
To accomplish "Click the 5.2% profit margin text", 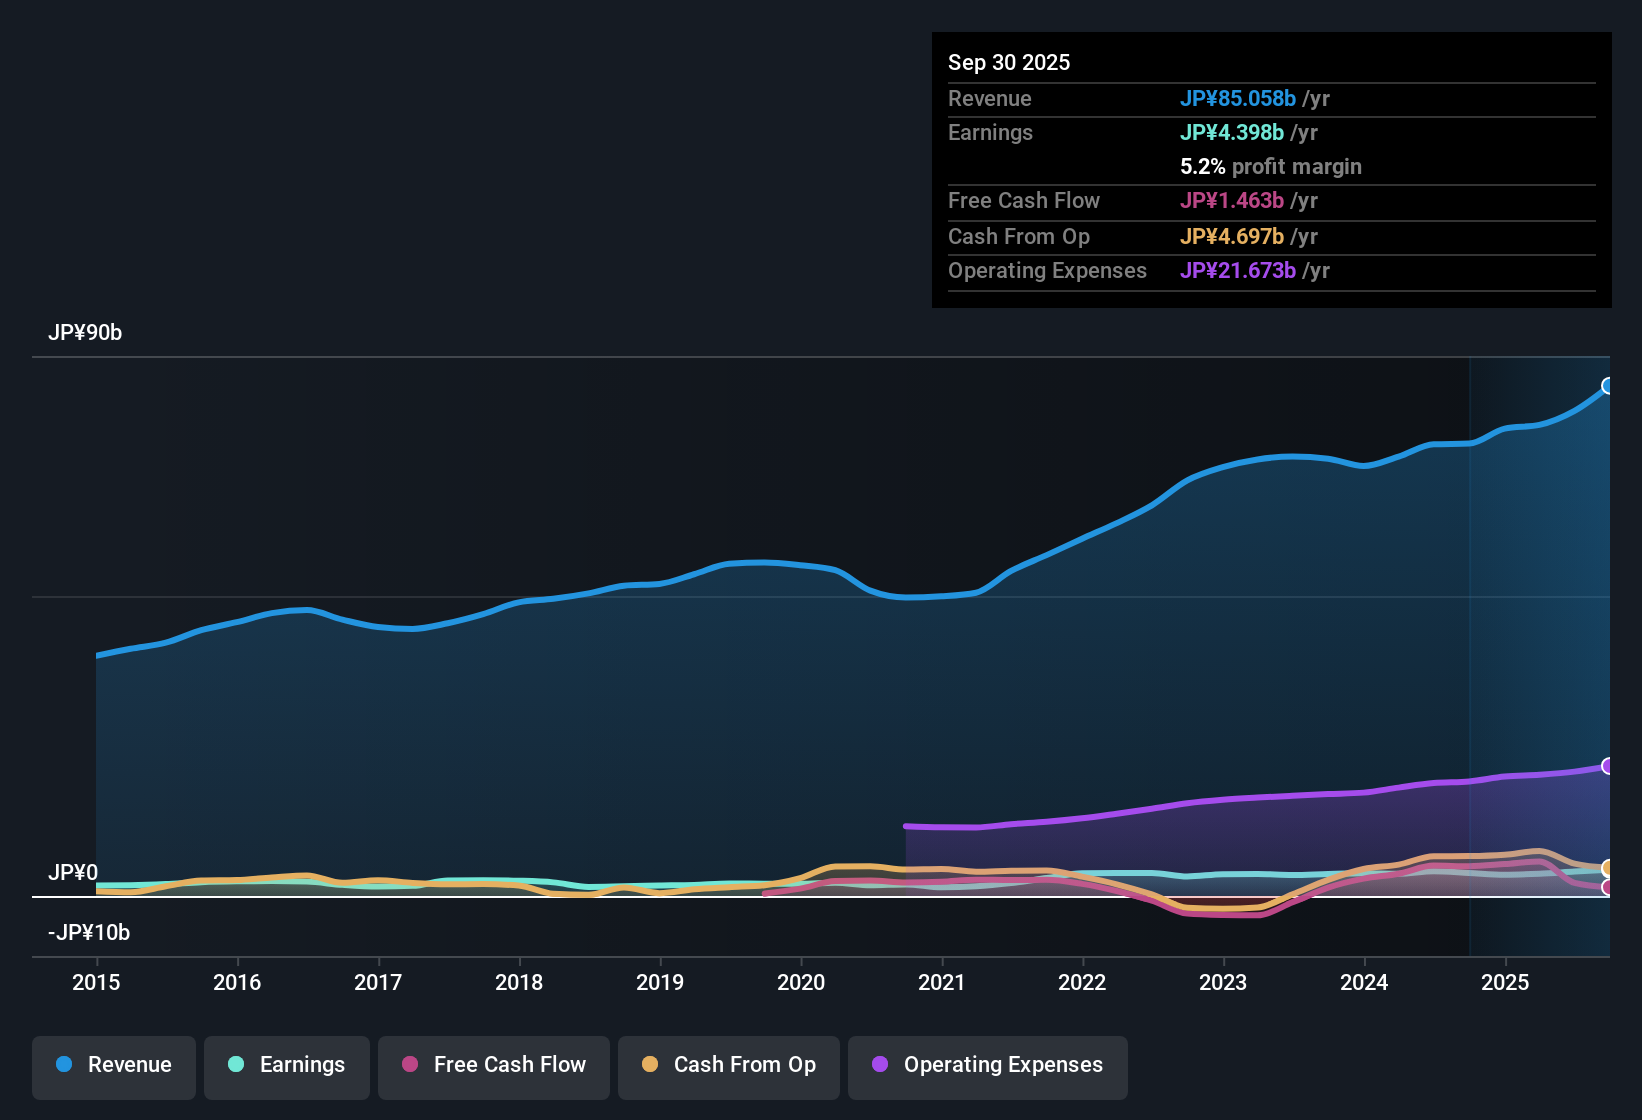I will tap(1271, 167).
